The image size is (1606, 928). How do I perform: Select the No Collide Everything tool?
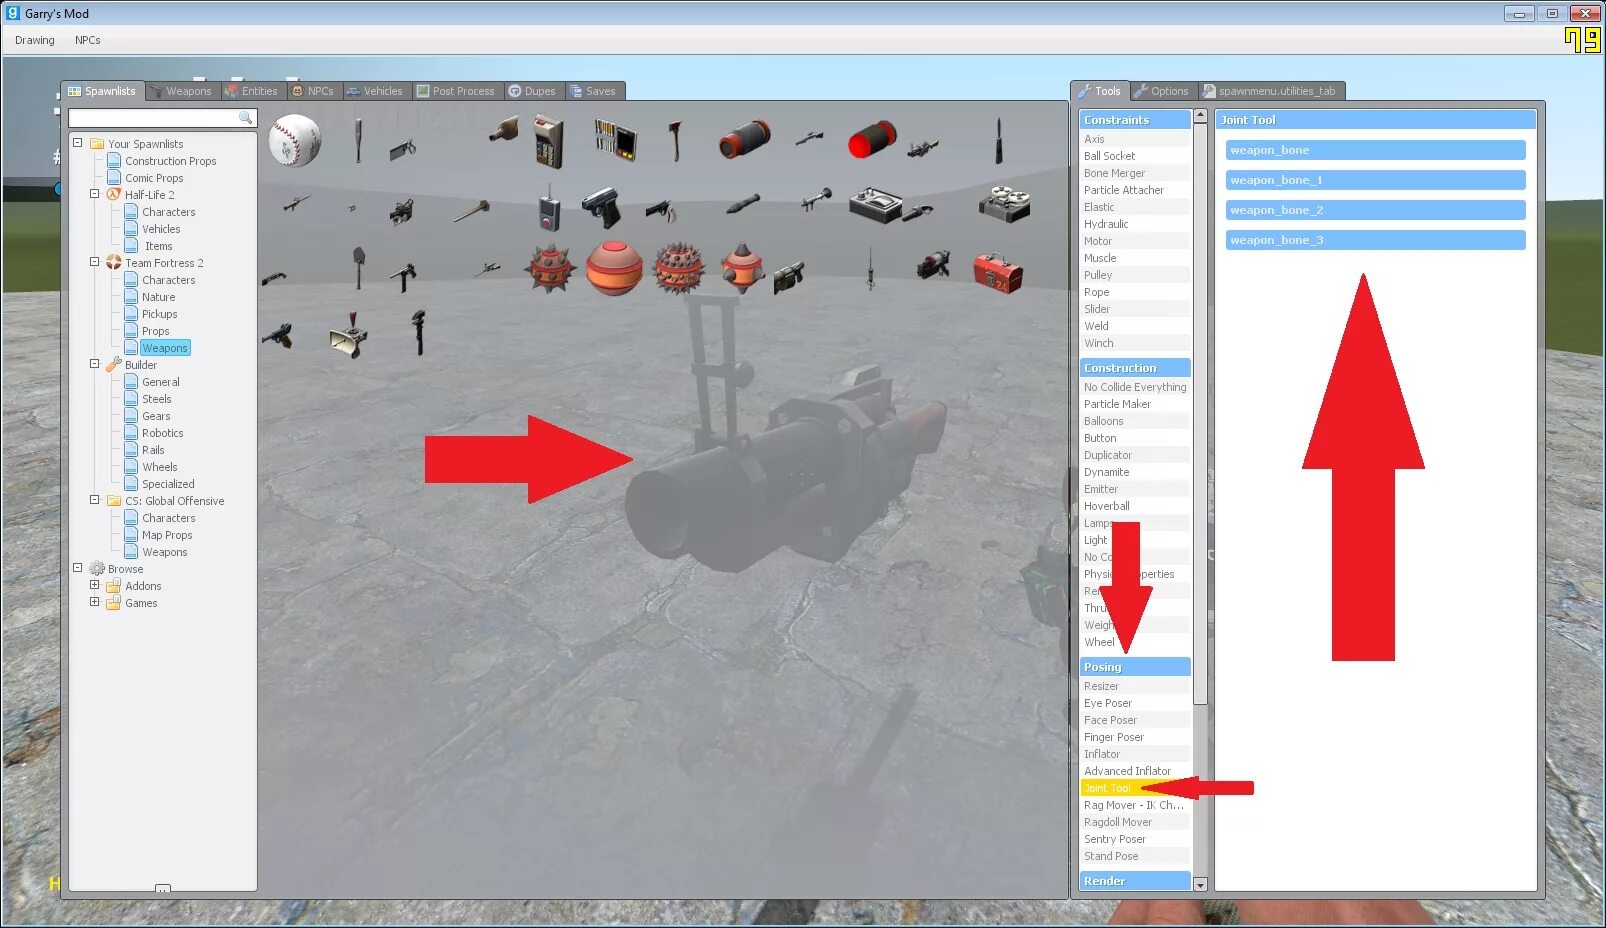point(1135,387)
